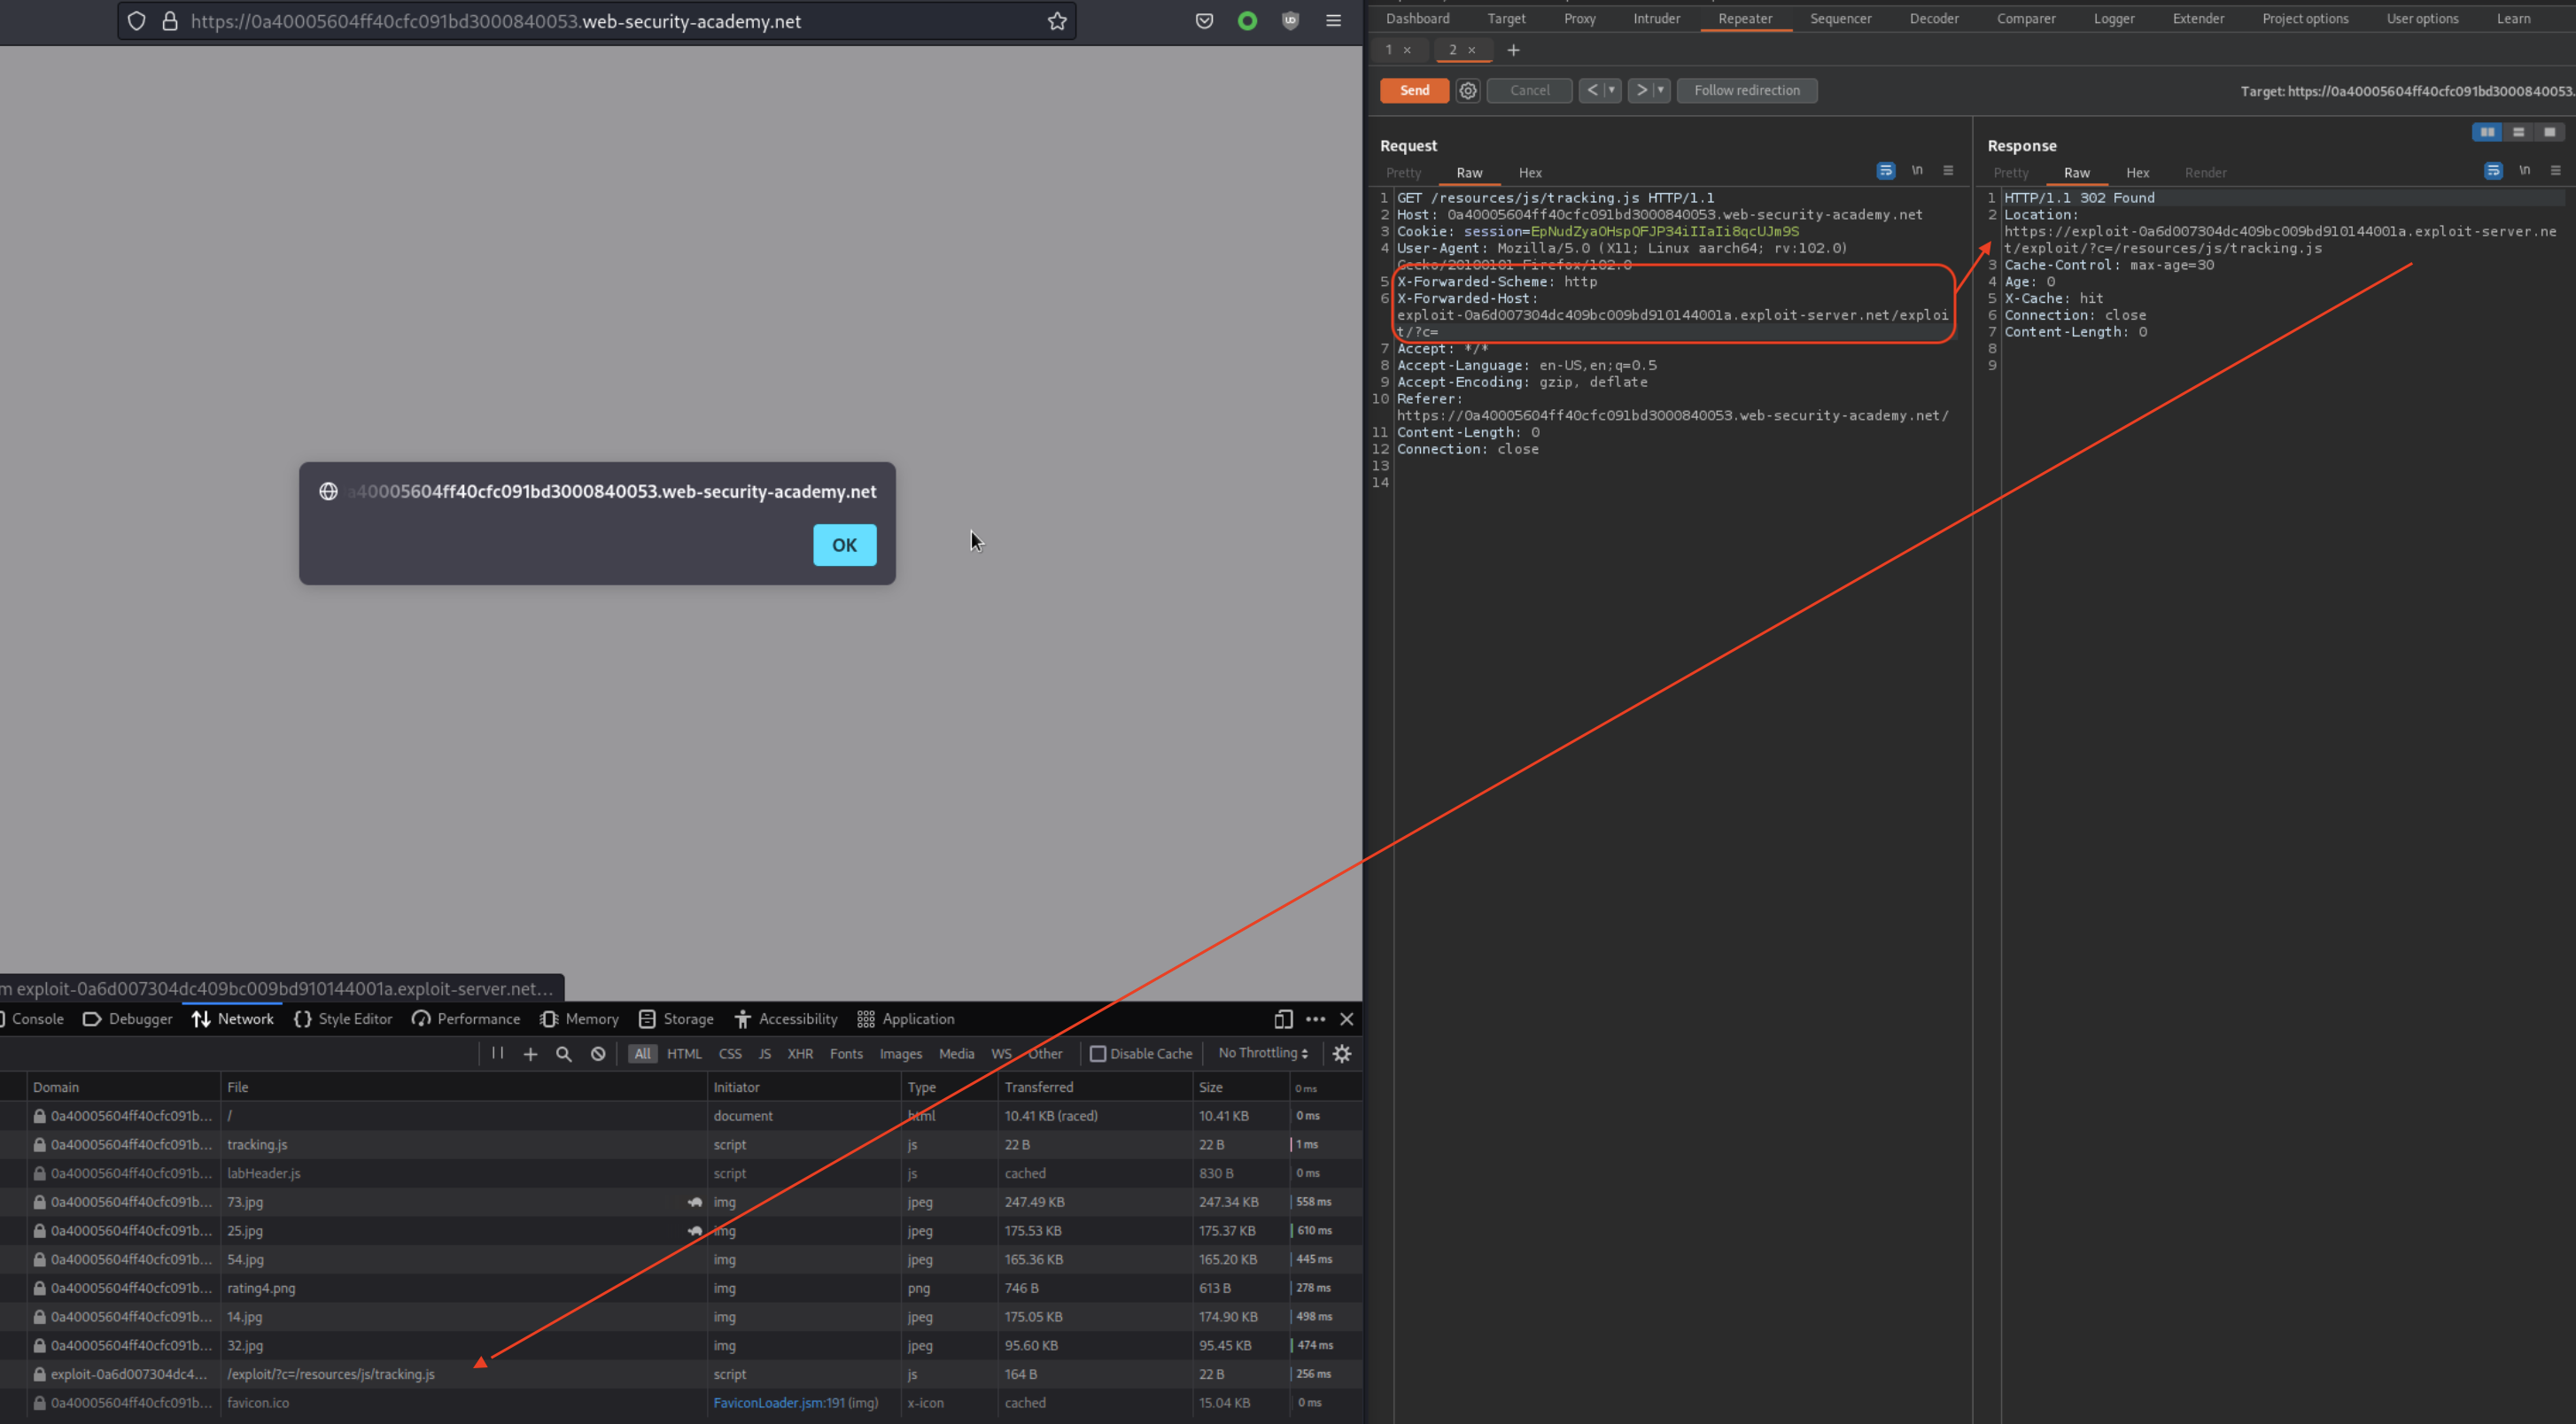Viewport: 2576px width, 1424px height.
Task: Enable the Disable Cache checkbox
Action: pos(1098,1053)
